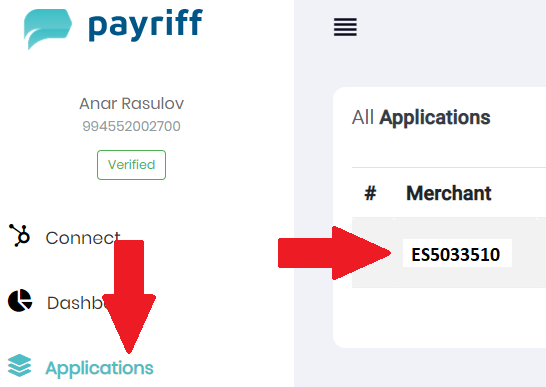Click the All Applications heading
The width and height of the screenshot is (546, 387).
[x=421, y=117]
